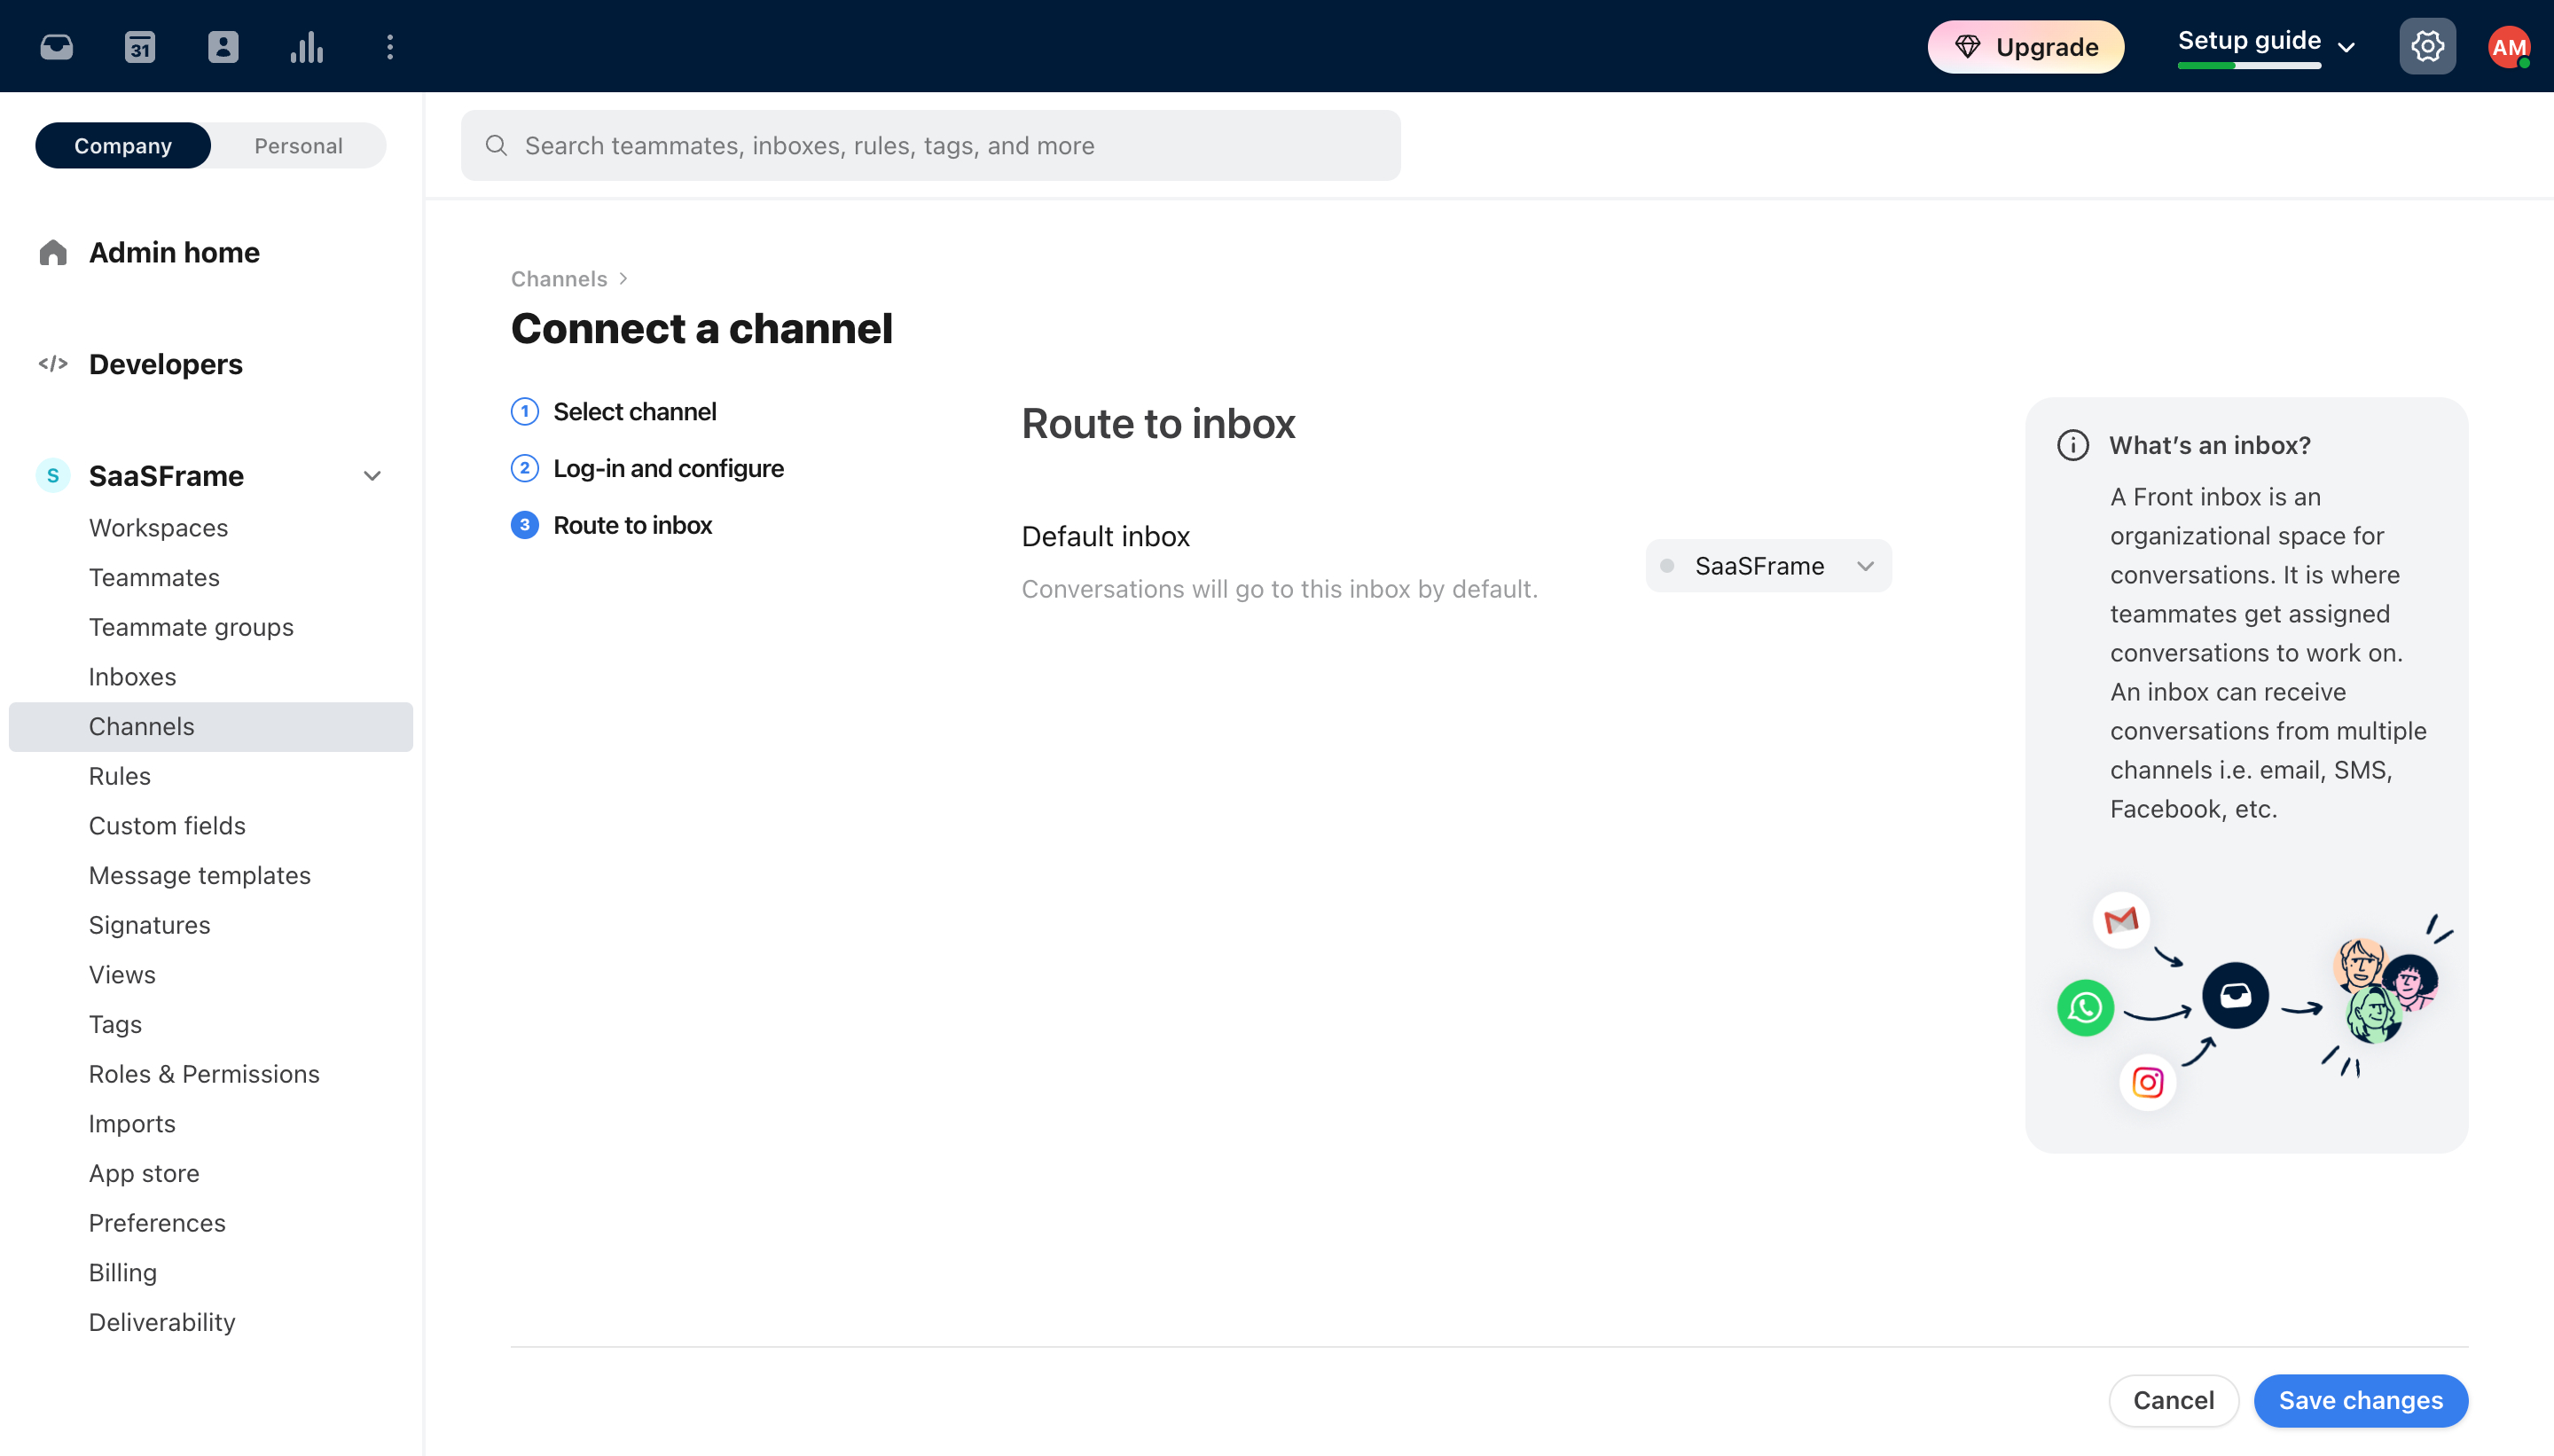Image resolution: width=2554 pixels, height=1456 pixels.
Task: Go to step 1 Select channel
Action: tap(613, 411)
